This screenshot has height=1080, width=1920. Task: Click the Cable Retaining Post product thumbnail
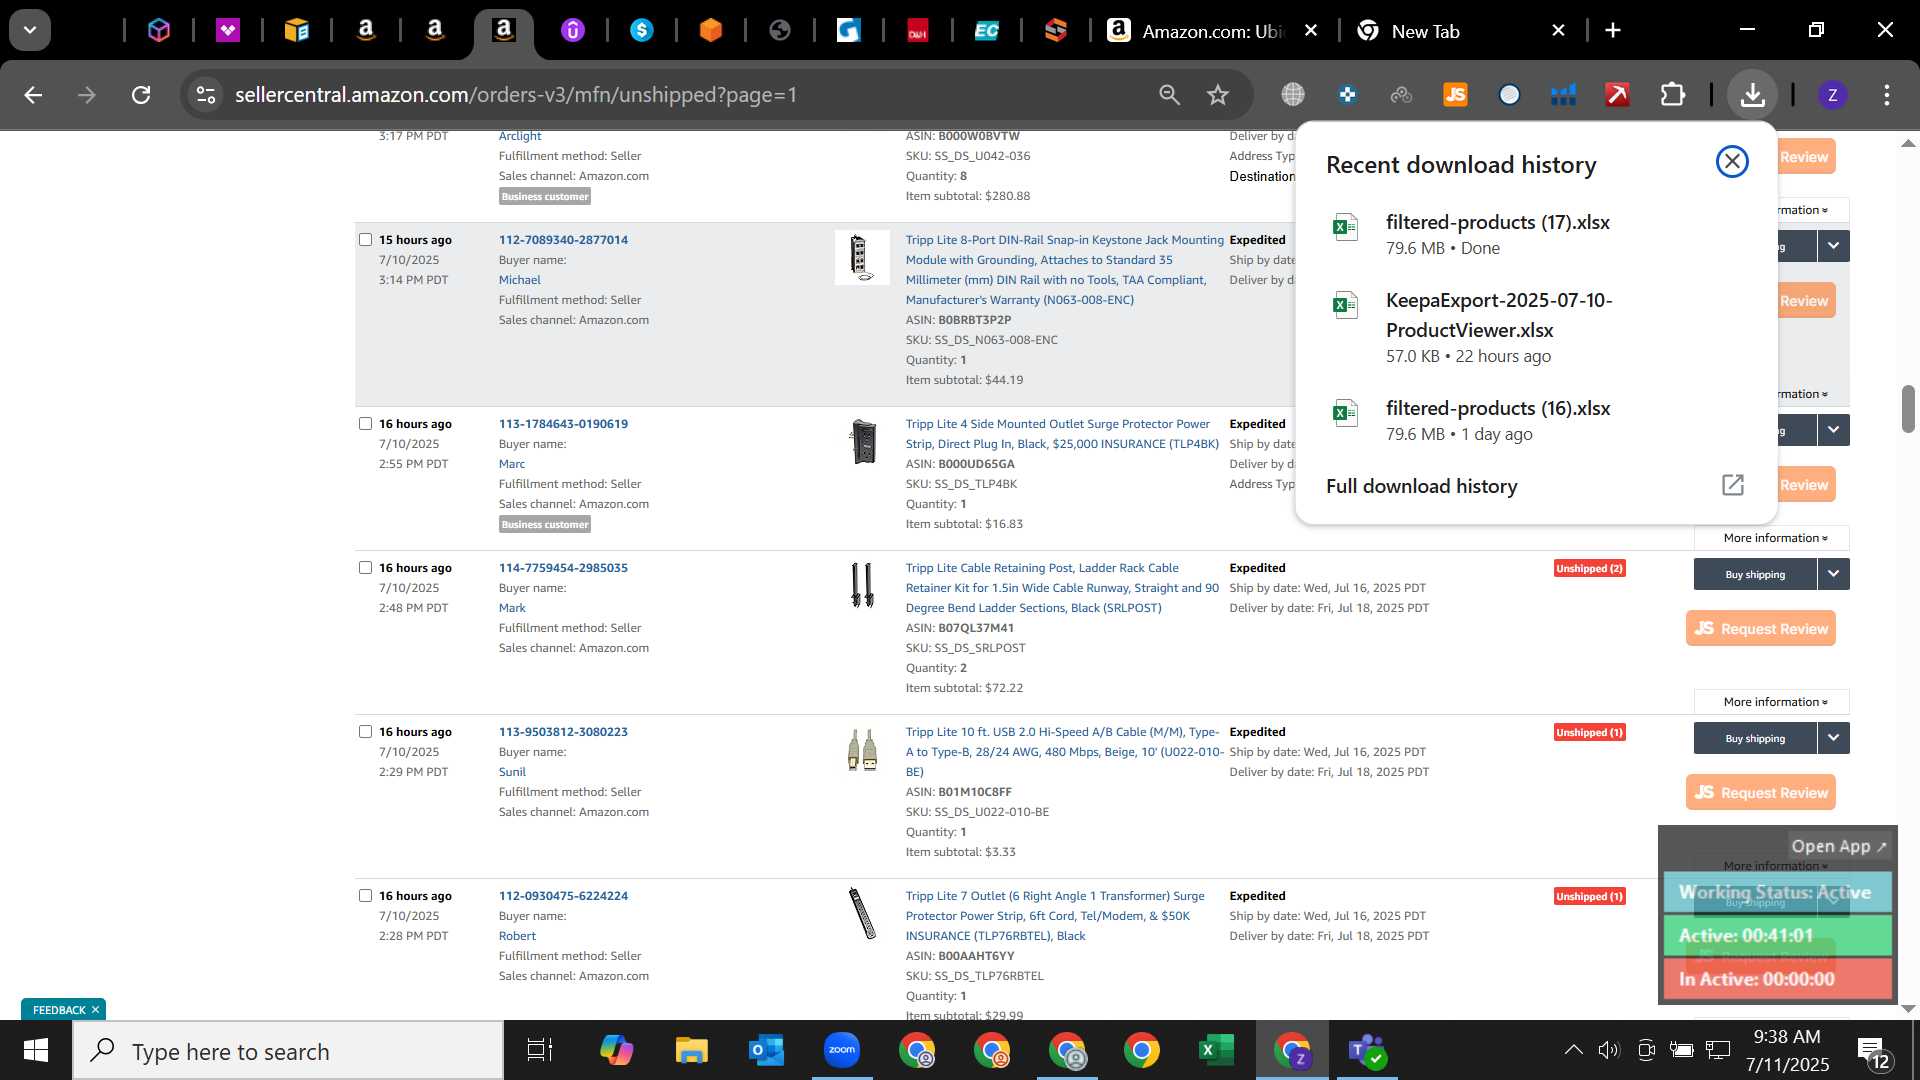862,585
